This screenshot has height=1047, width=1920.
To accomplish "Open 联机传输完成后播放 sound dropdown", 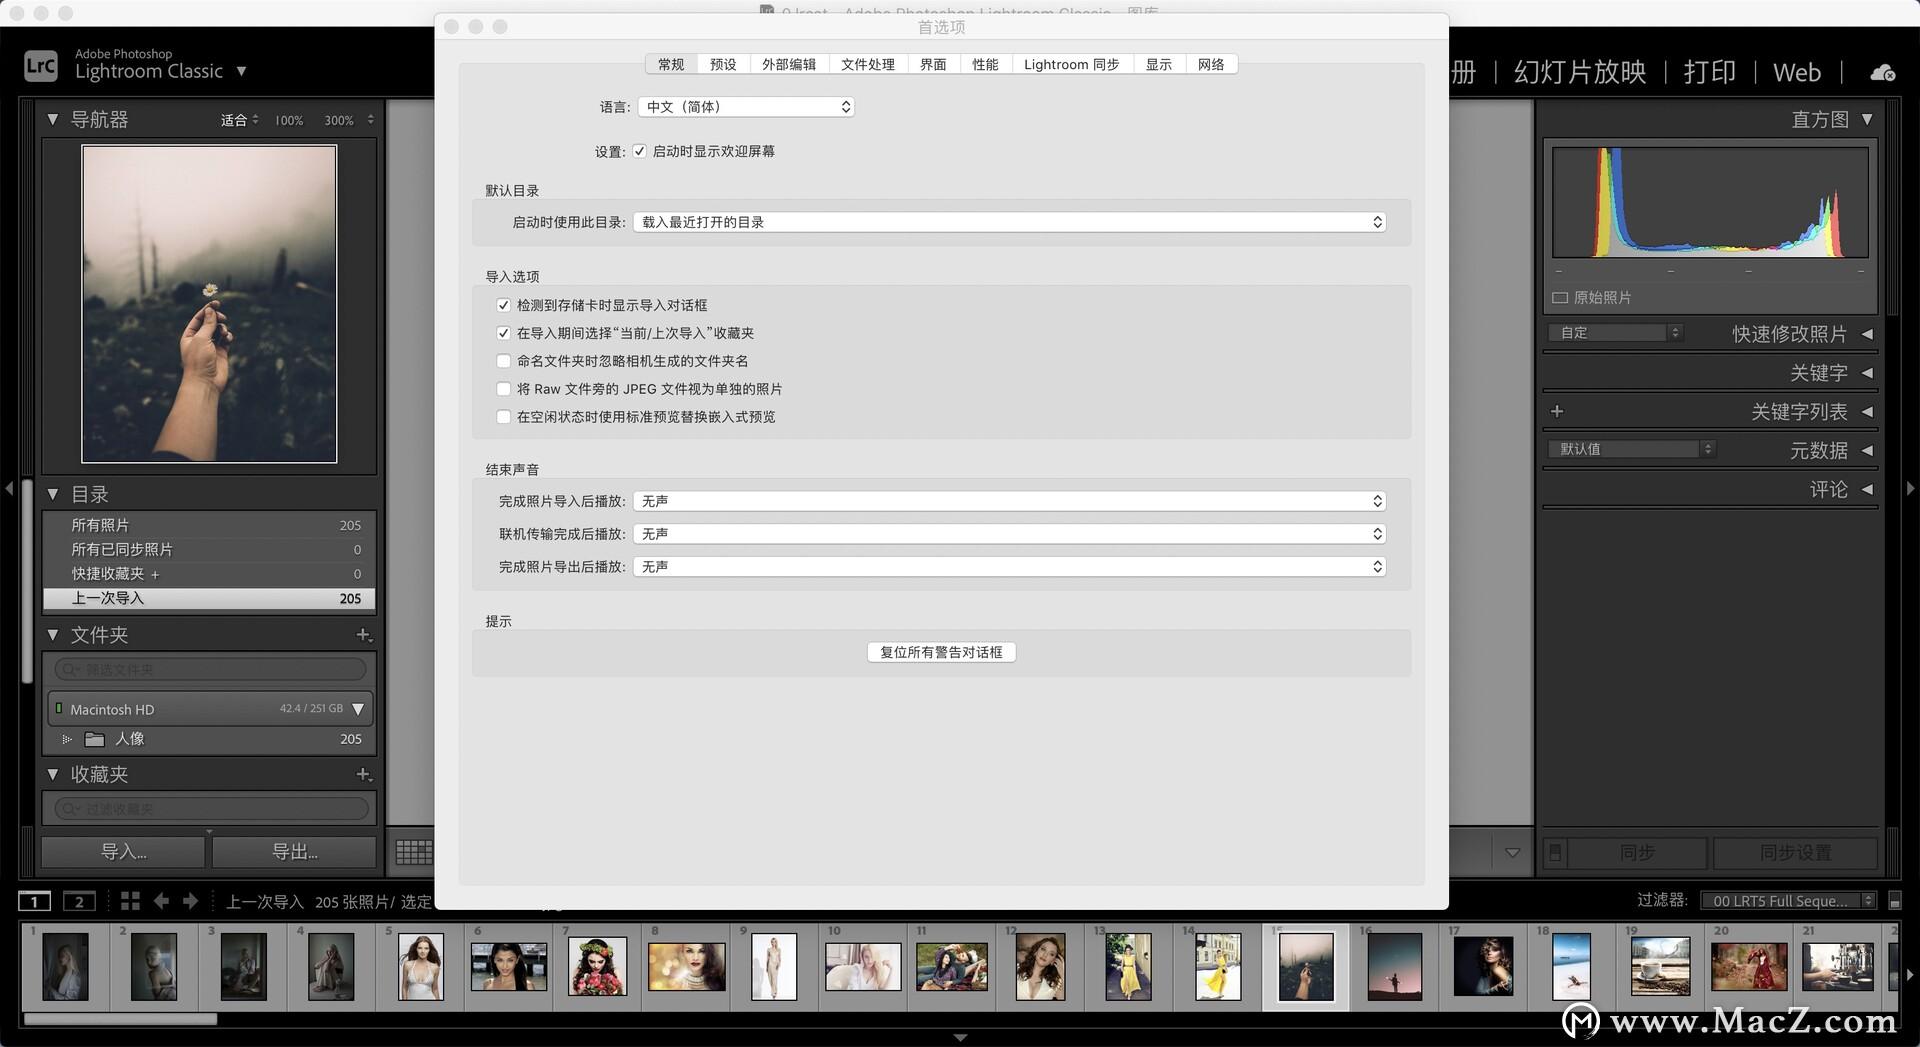I will click(x=1009, y=534).
